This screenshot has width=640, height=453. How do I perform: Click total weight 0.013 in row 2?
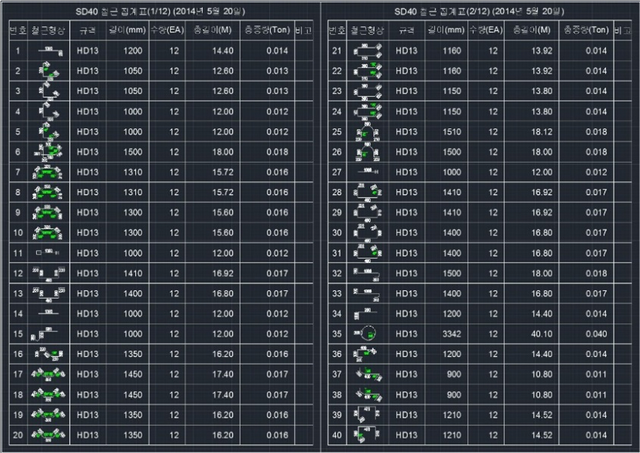click(x=277, y=71)
